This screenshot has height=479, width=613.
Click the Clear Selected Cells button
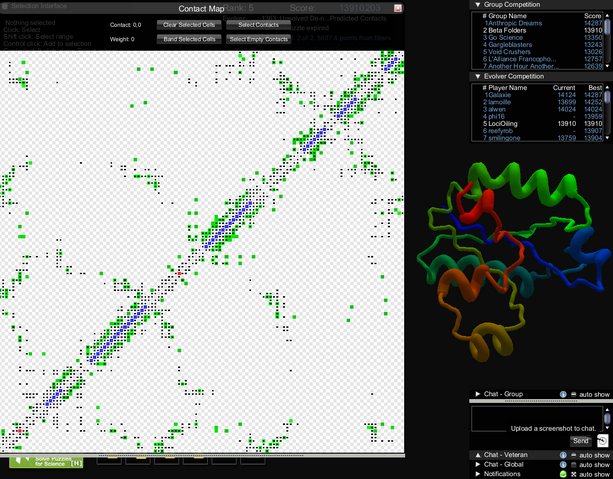[x=189, y=25]
